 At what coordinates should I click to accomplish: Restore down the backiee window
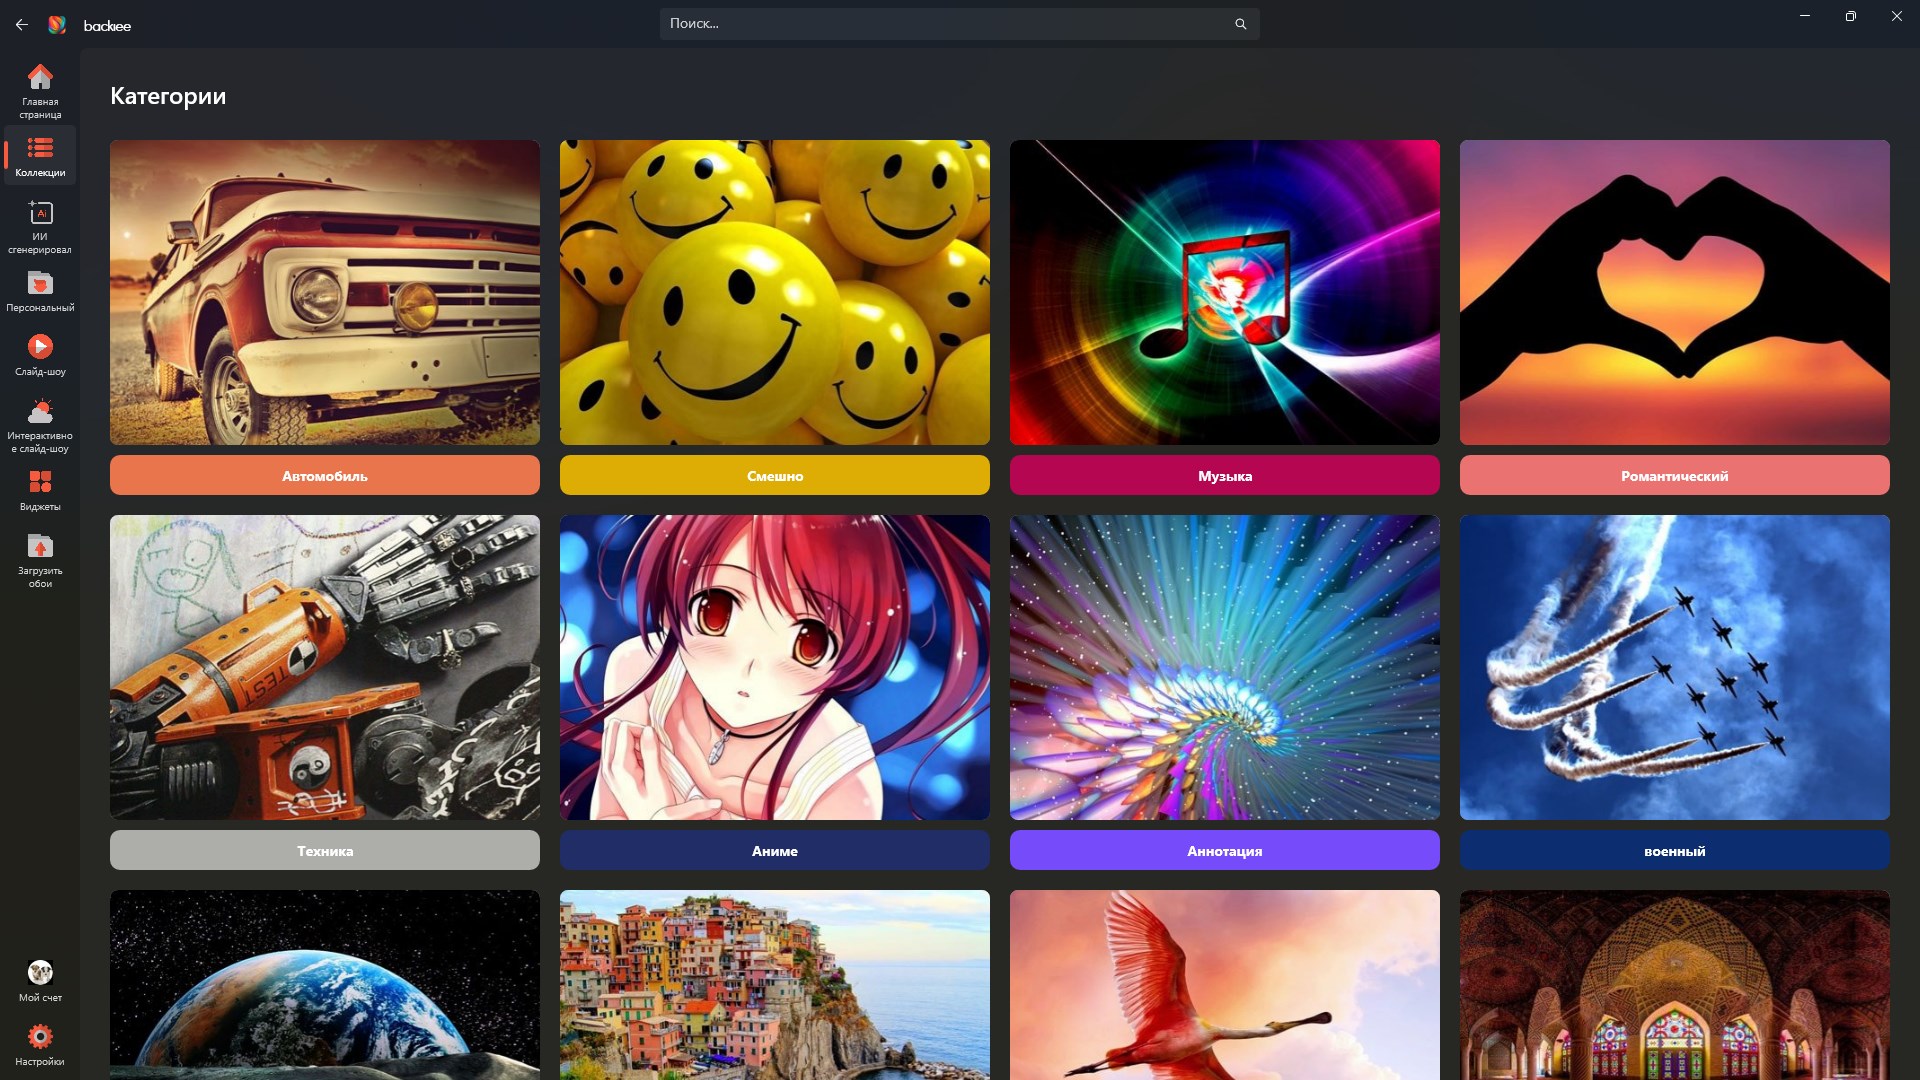point(1850,16)
